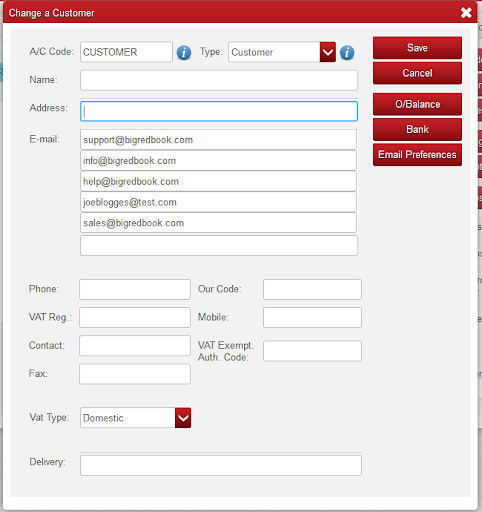Open Email Preferences

417,155
